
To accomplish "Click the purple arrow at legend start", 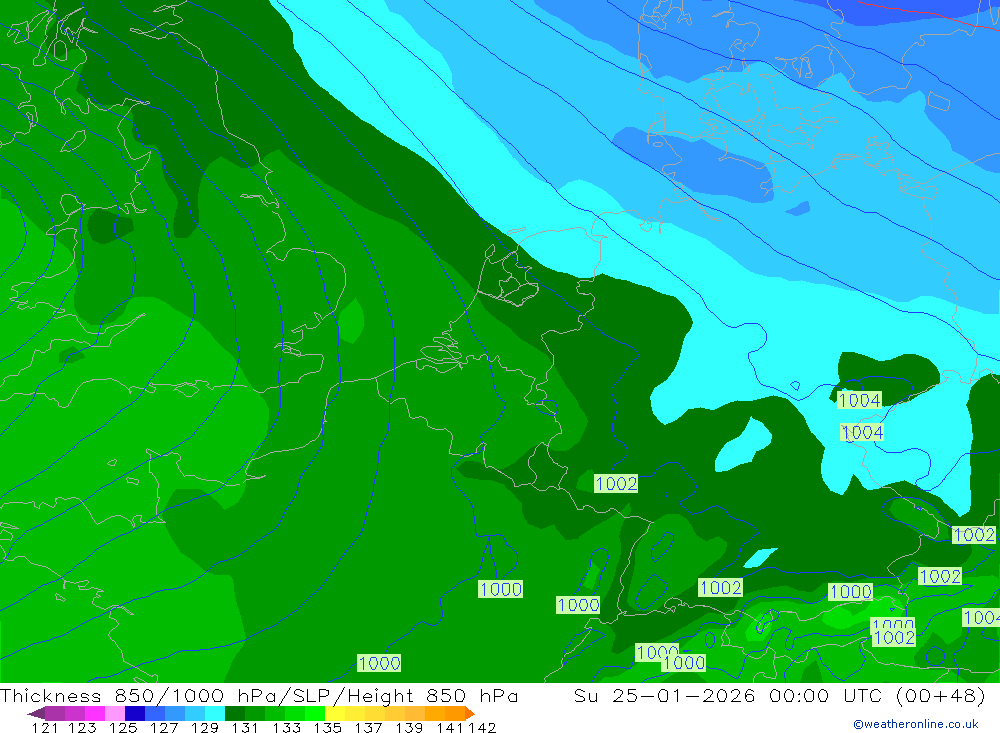I will 36,713.
